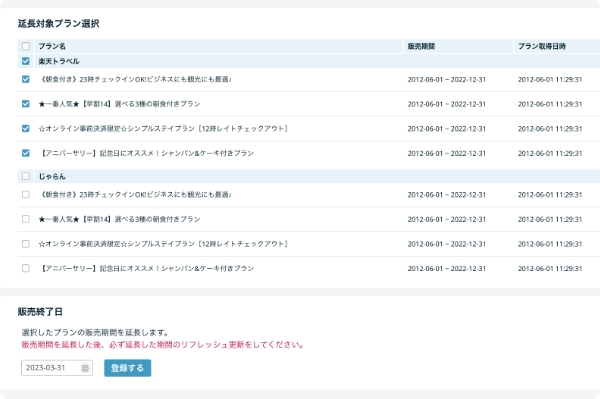The image size is (600, 399).
Task: Click the 楽天トラベル group label
Action: tap(59, 61)
